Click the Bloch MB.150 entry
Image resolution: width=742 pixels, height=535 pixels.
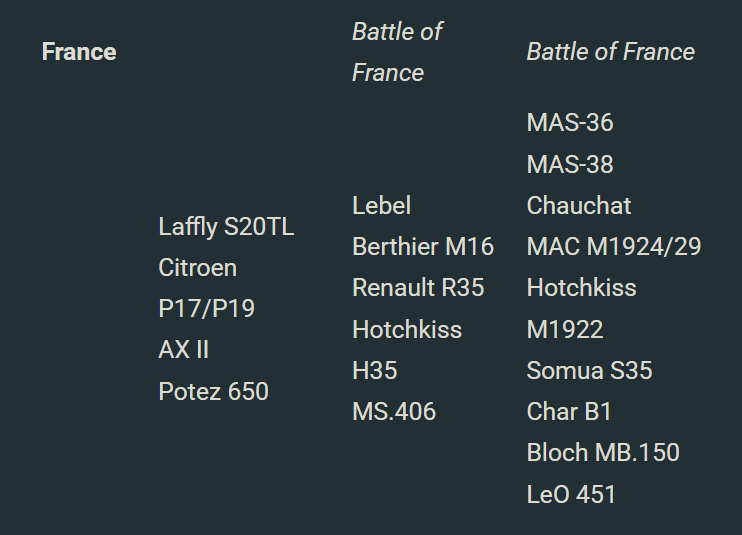(603, 452)
